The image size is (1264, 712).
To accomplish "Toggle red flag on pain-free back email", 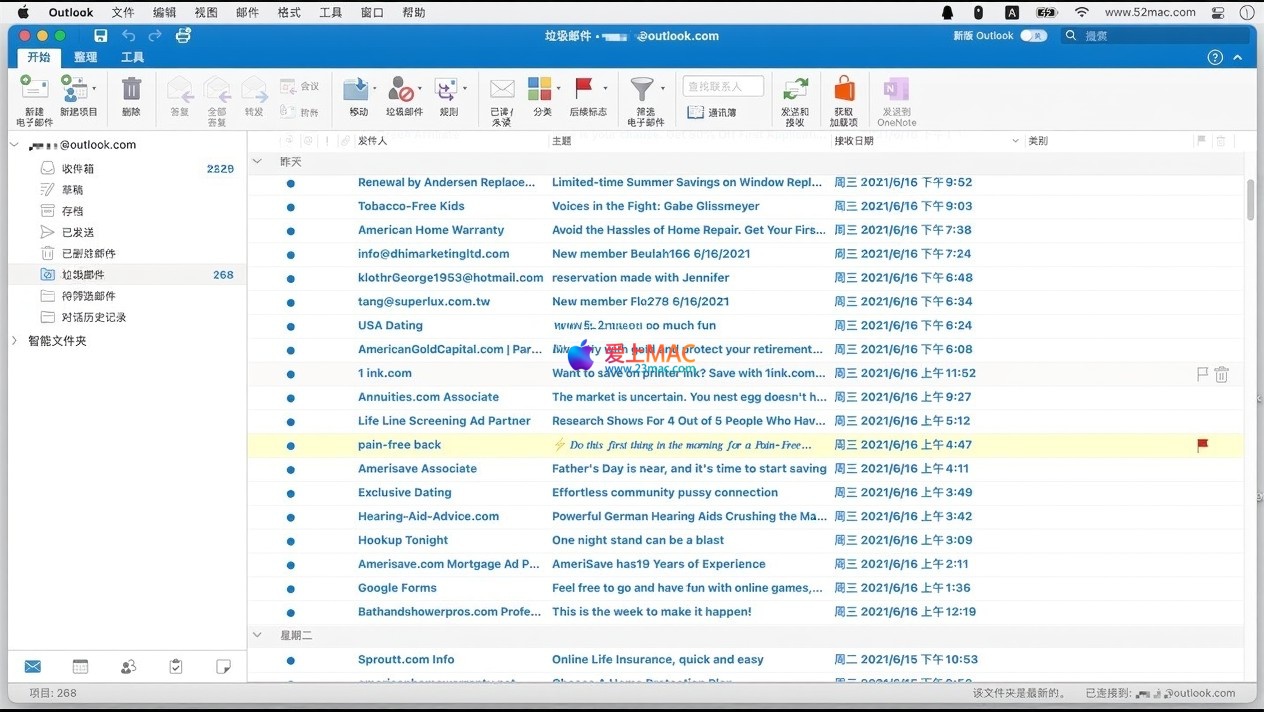I will point(1202,445).
